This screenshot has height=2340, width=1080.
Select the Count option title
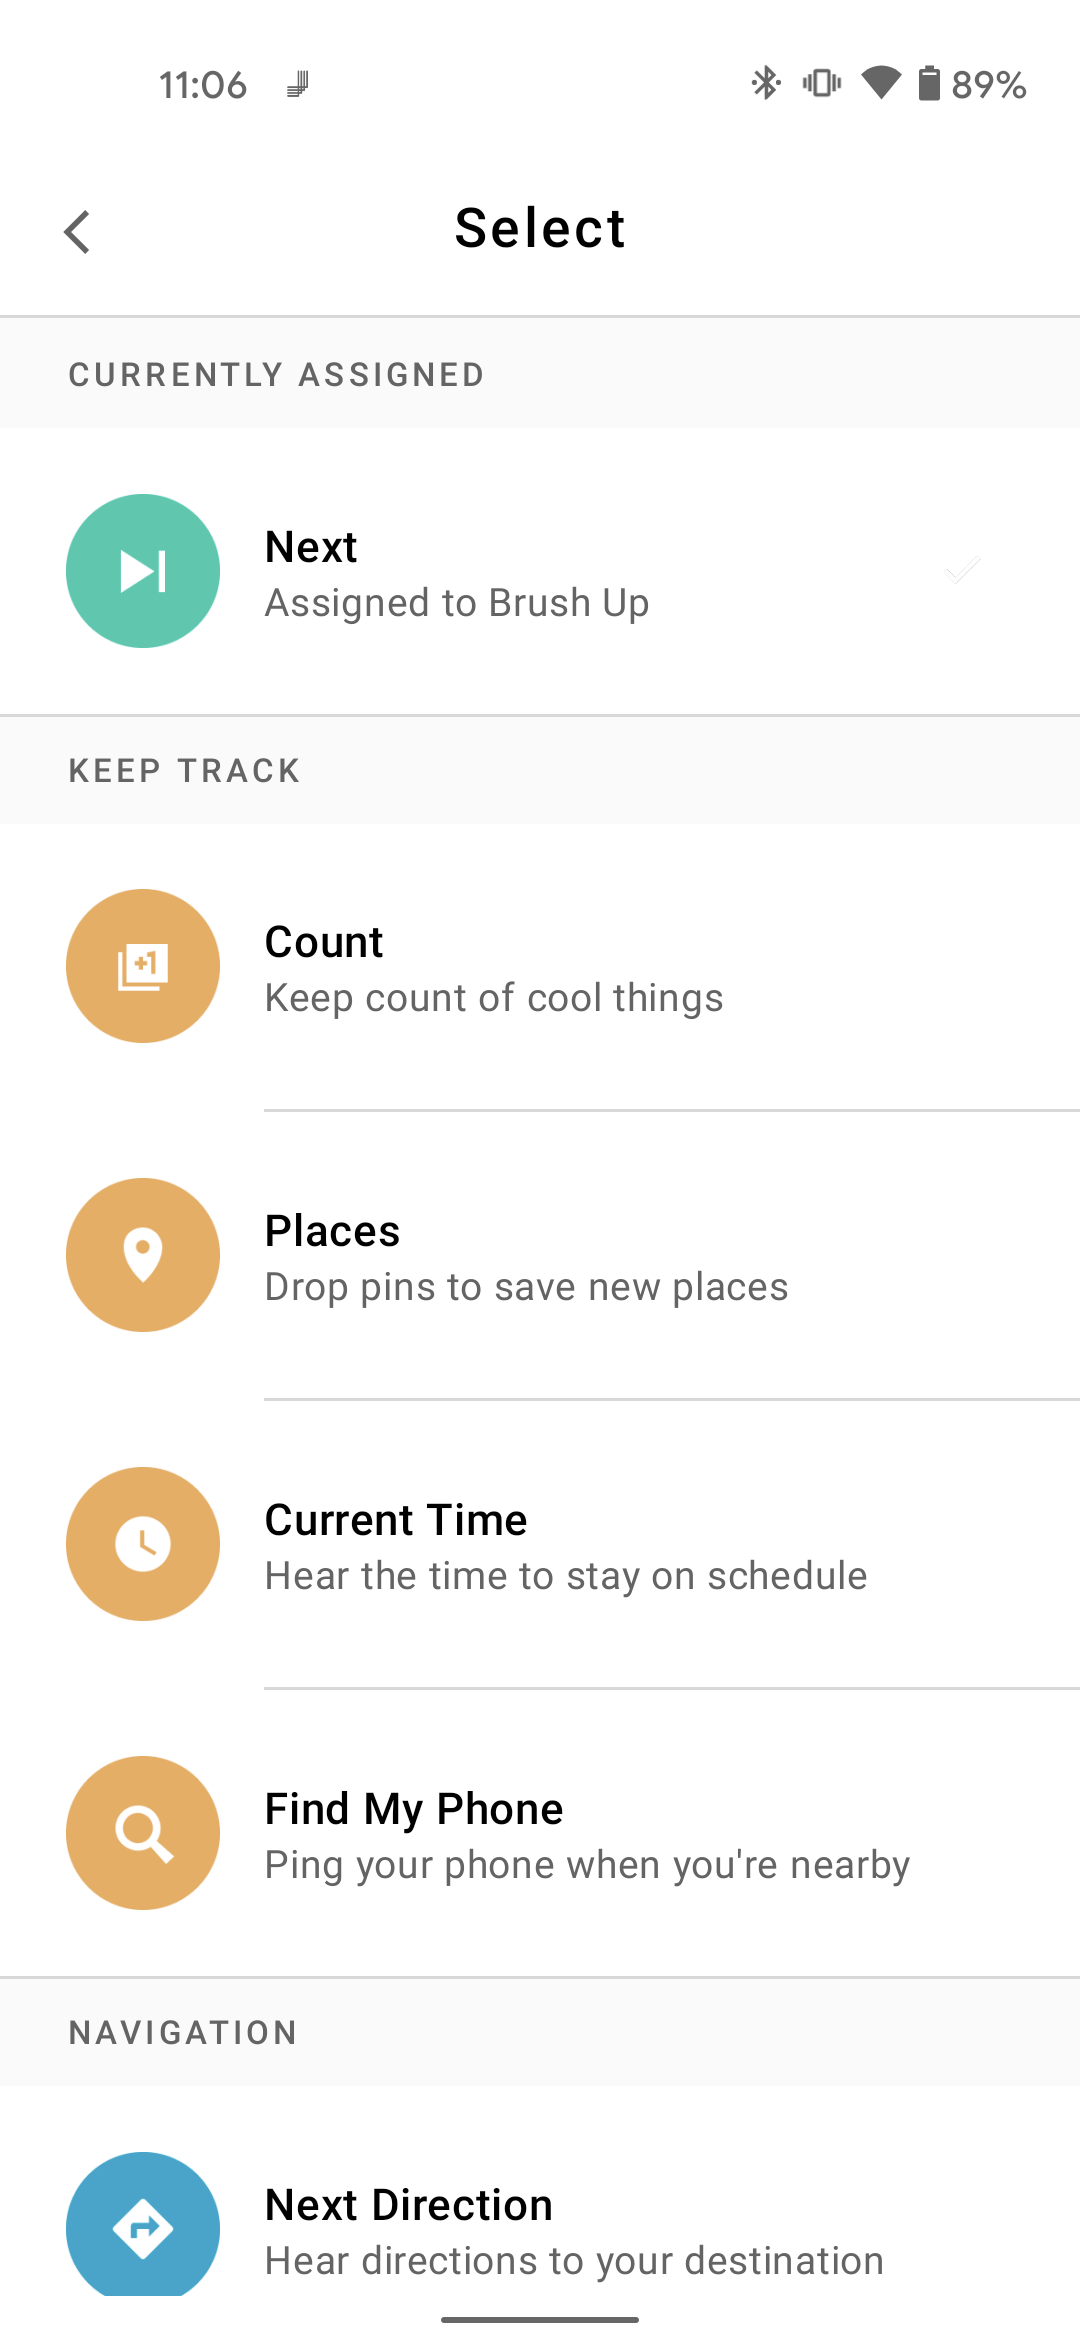(324, 942)
